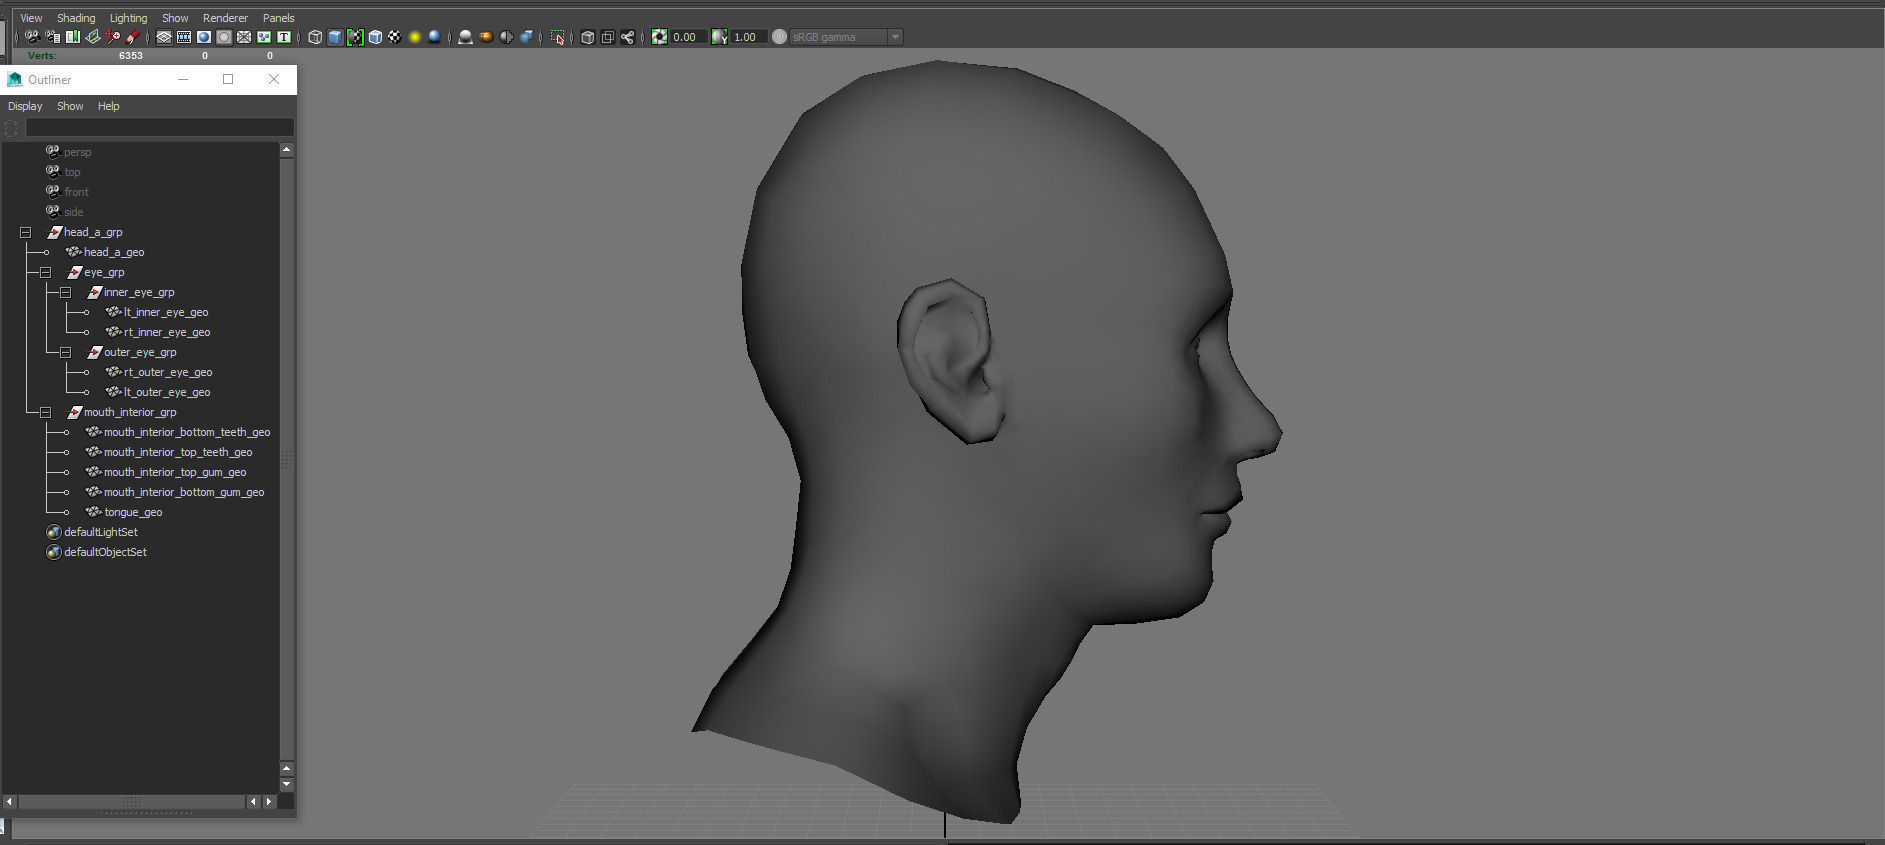Click the Exposure aperture icon
Image resolution: width=1885 pixels, height=845 pixels.
(660, 37)
